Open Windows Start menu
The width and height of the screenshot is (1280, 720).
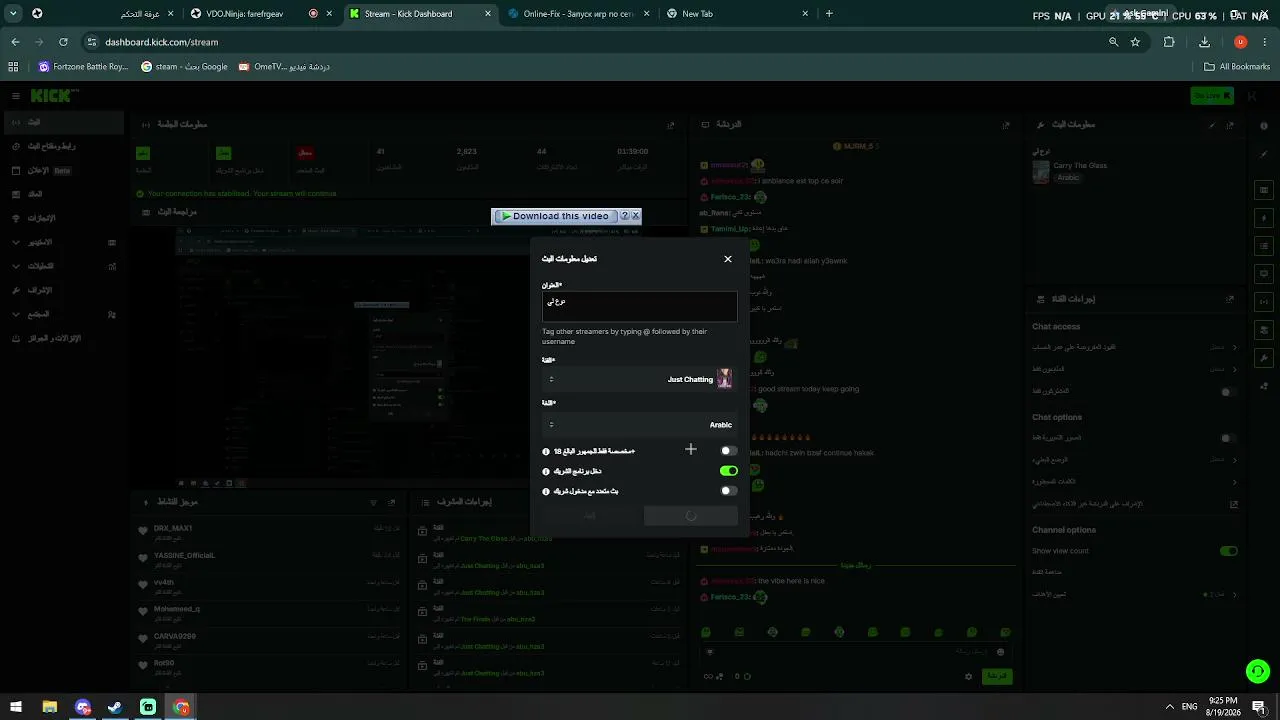click(16, 707)
